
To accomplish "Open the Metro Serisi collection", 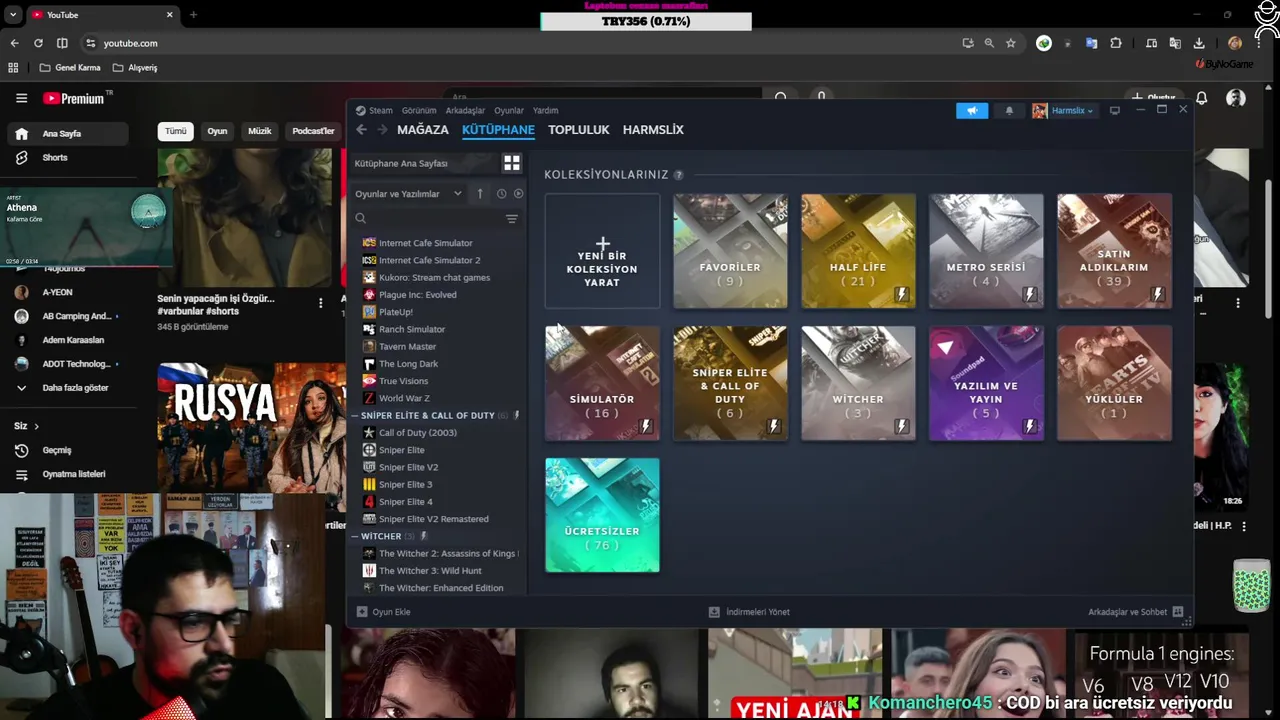I will click(x=986, y=251).
